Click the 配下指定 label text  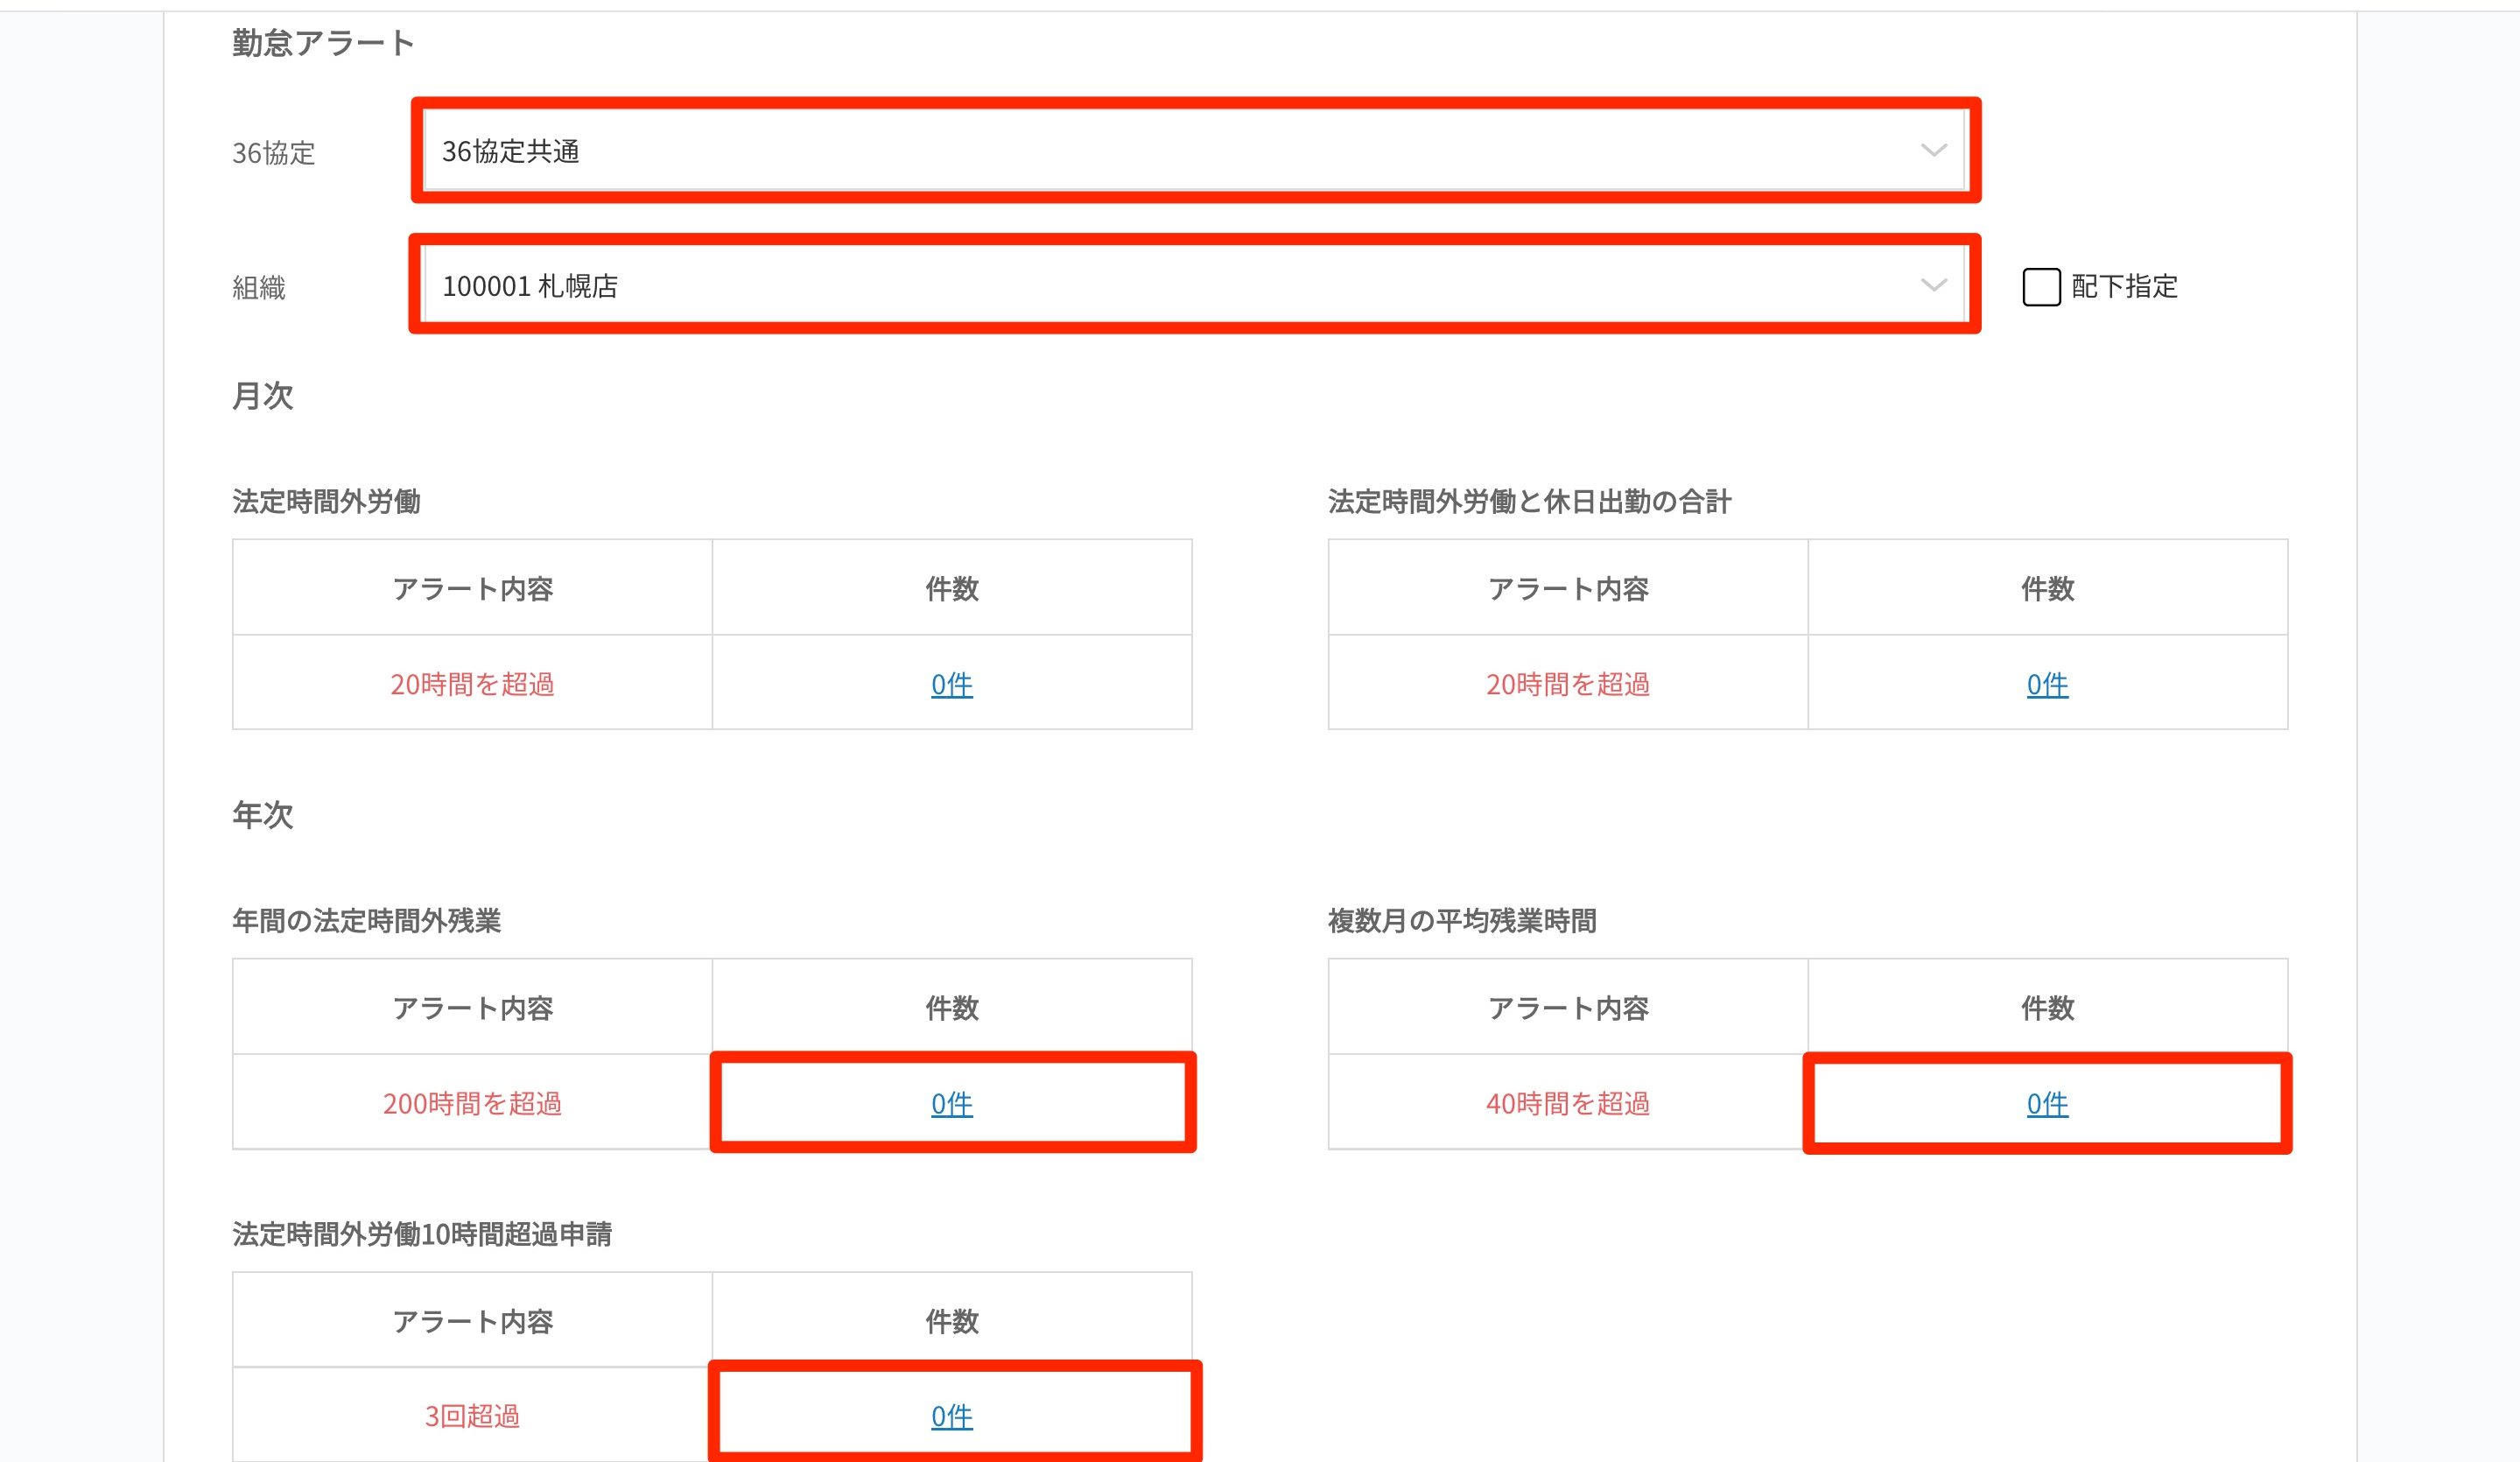click(2124, 287)
